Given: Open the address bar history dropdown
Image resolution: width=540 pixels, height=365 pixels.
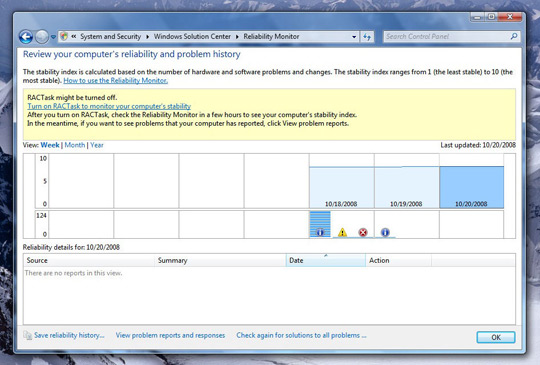Looking at the screenshot, I should [354, 36].
